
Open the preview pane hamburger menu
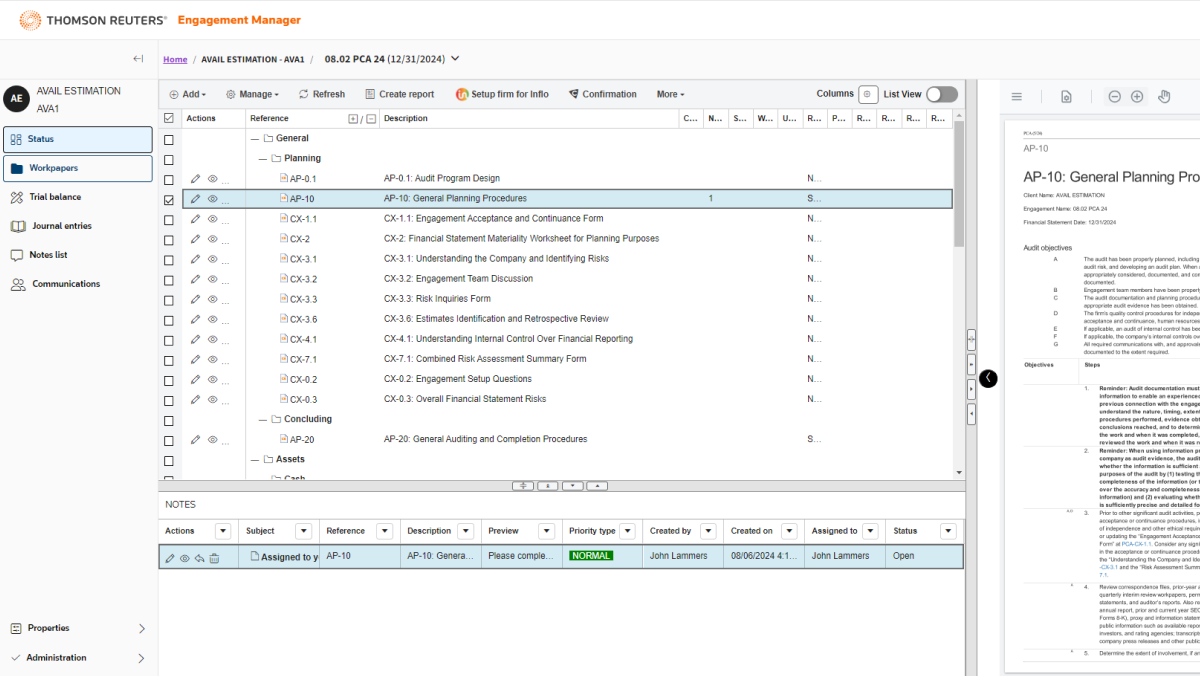(1017, 97)
